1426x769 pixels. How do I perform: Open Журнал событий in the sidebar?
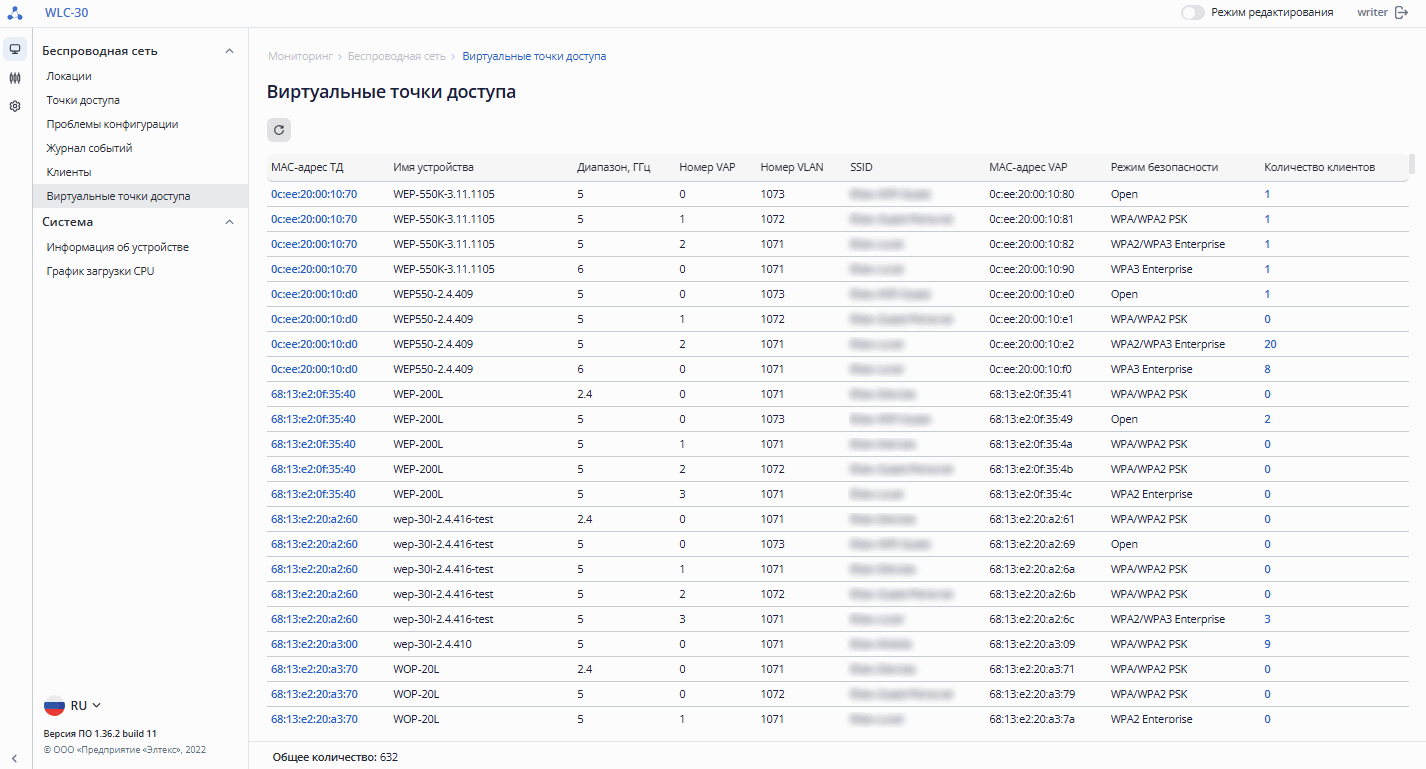click(89, 148)
